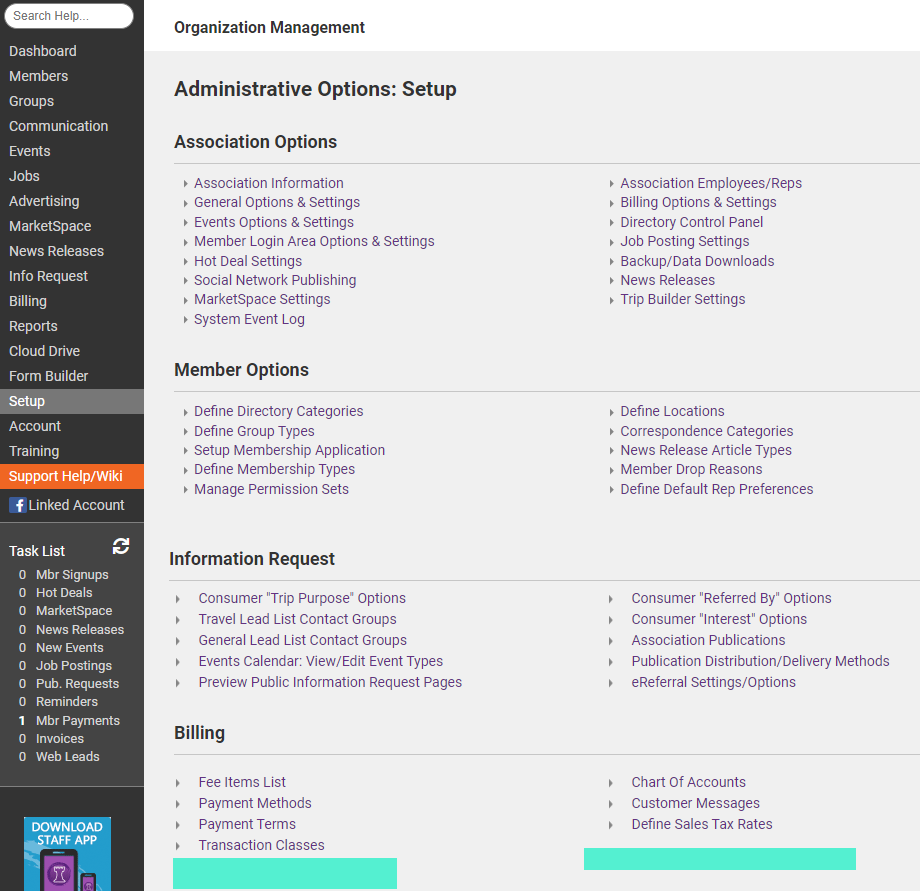
Task: Open the Support Help/Wiki sidebar item
Action: click(x=66, y=476)
